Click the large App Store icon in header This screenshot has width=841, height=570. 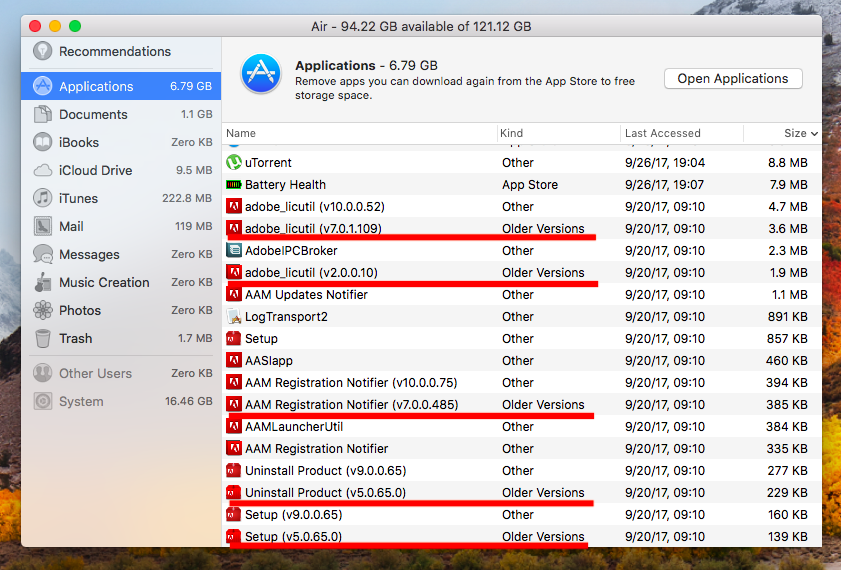tap(261, 74)
